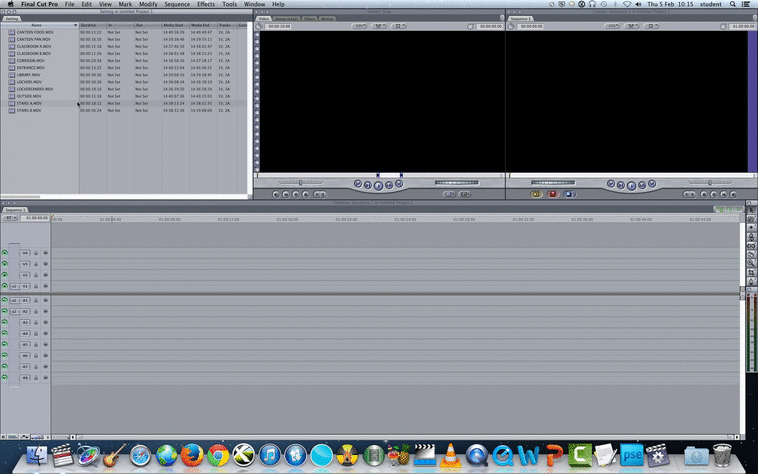Adjust Canvas shuttle control slider
Viewport: 758px width, 474px height.
(710, 182)
